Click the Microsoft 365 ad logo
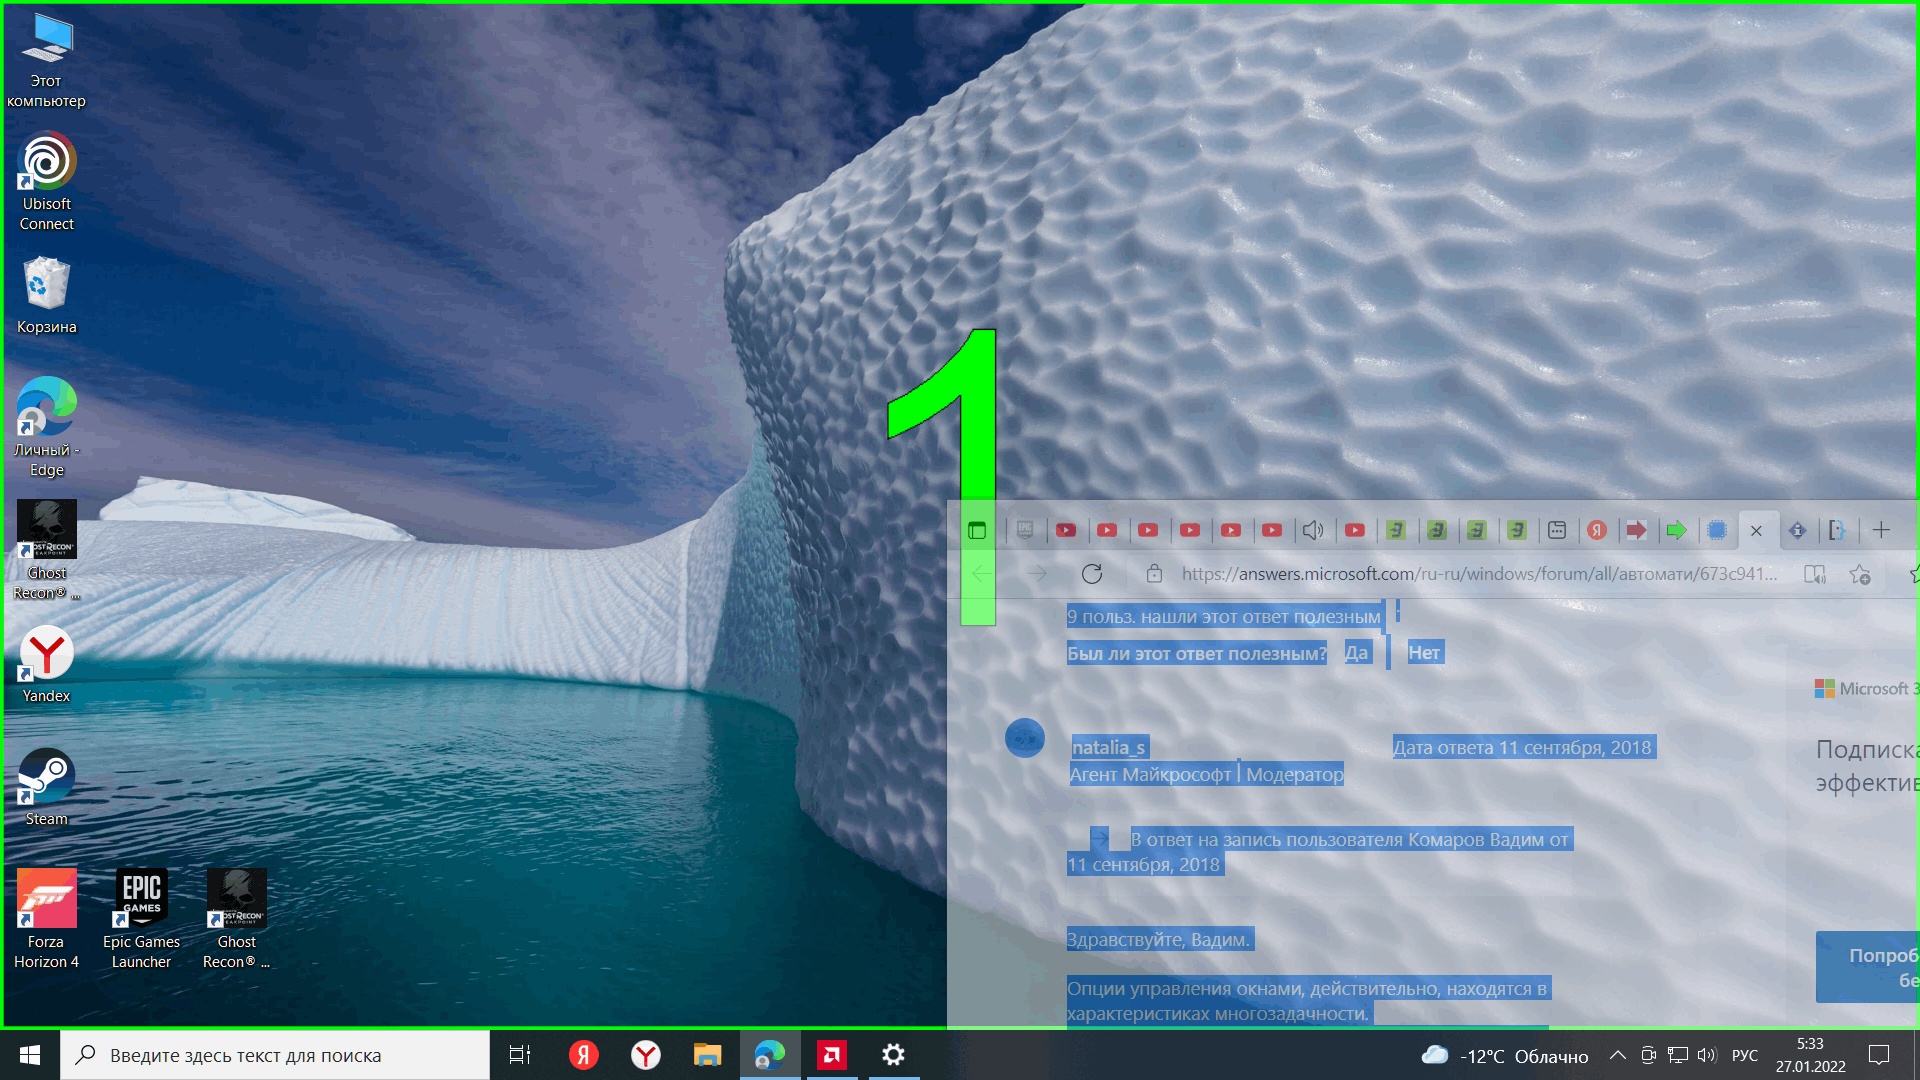The image size is (1920, 1080). 1866,689
